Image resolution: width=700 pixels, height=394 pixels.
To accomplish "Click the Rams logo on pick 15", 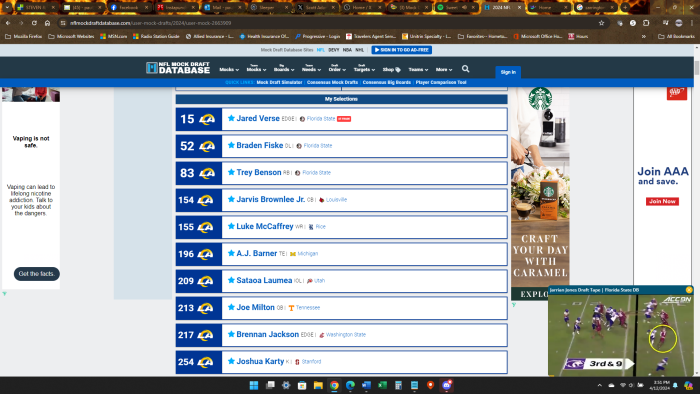I will point(207,119).
